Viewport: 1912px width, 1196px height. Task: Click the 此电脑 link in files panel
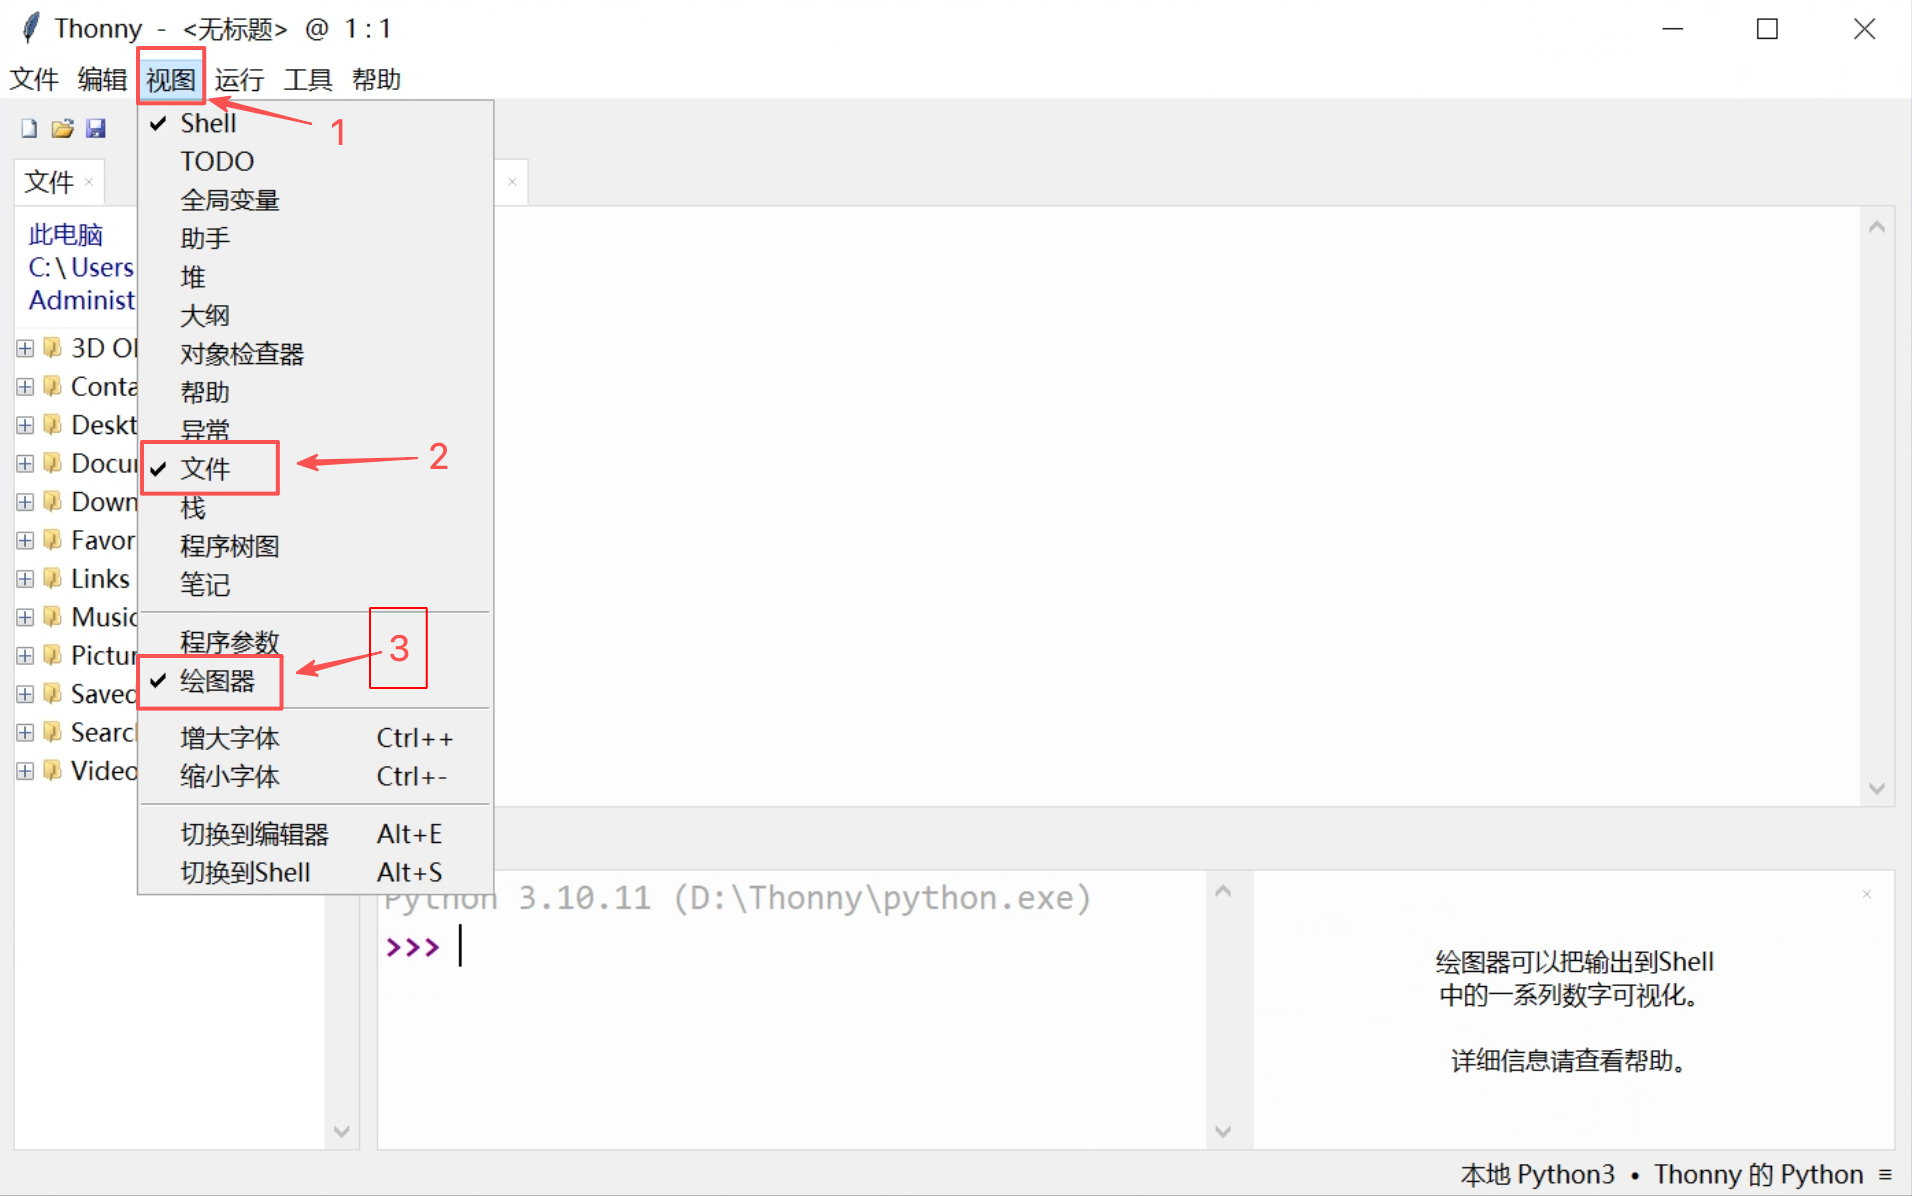(66, 235)
